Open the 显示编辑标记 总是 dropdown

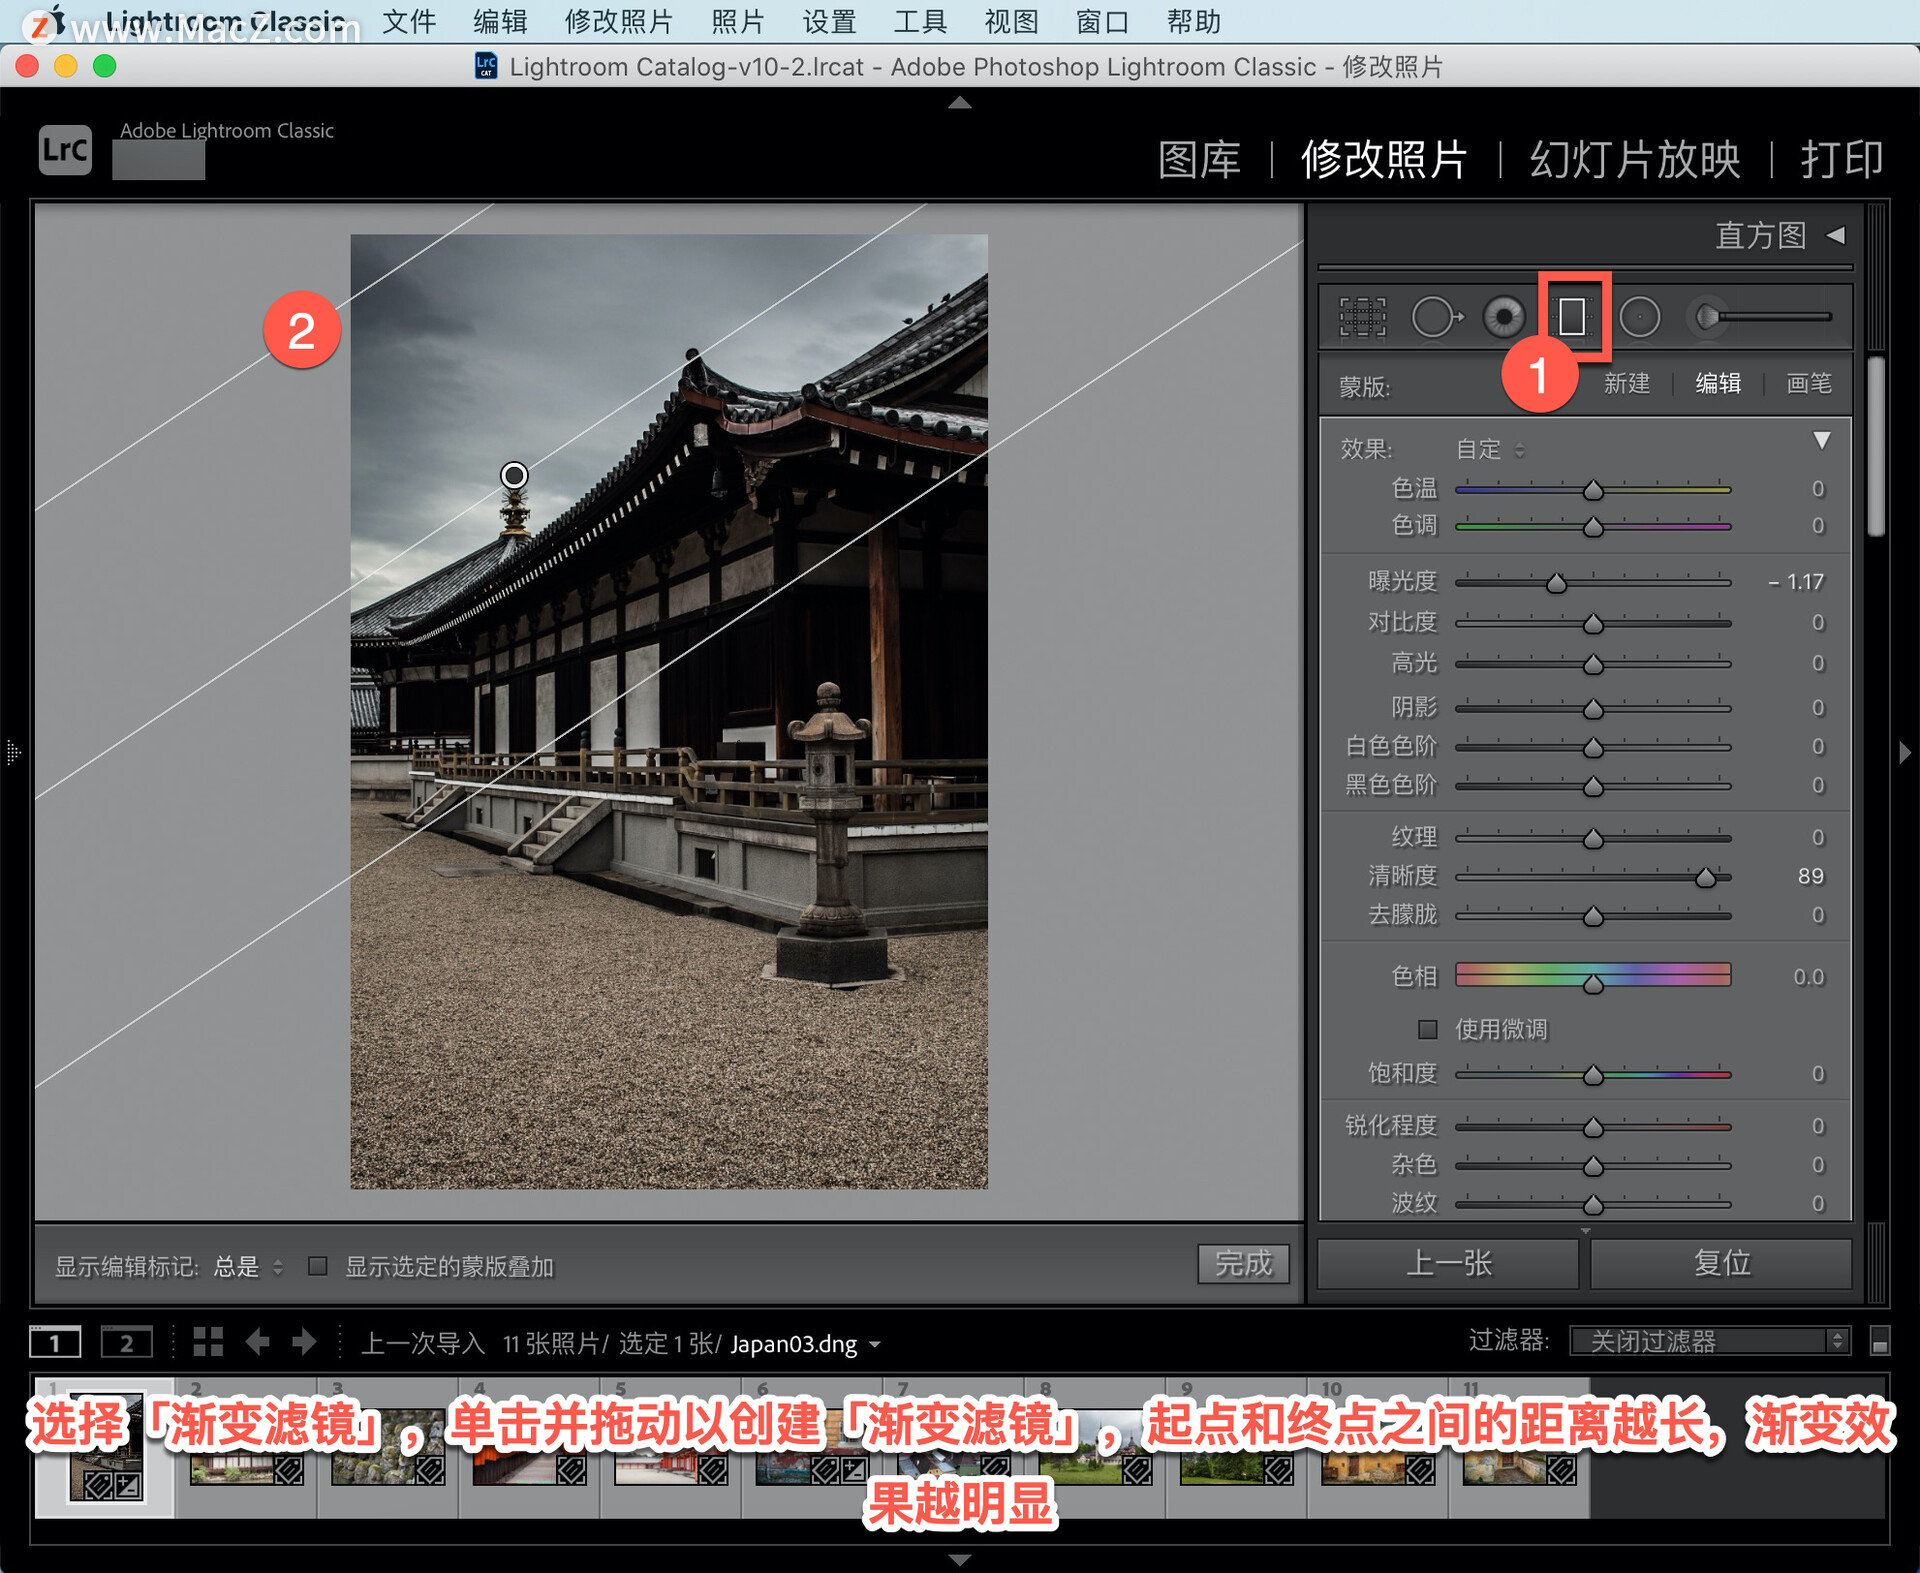click(x=249, y=1267)
